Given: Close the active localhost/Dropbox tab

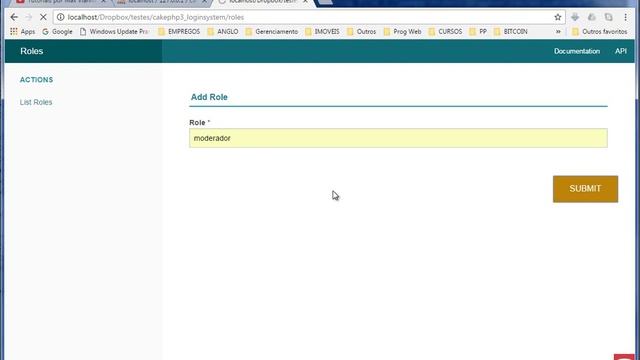Looking at the screenshot, I should pyautogui.click(x=305, y=2).
